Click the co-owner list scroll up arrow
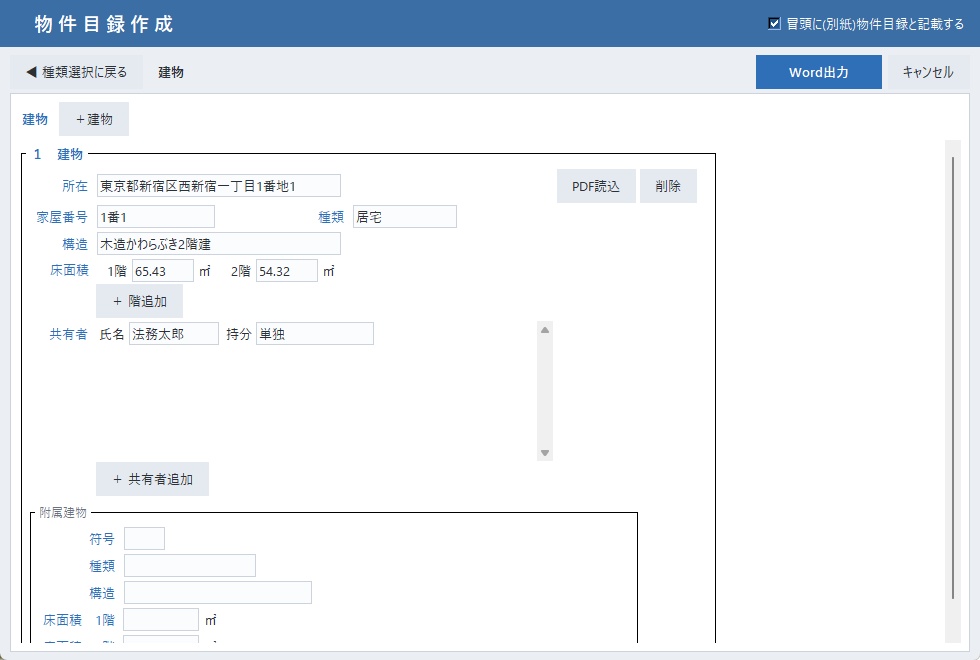980x660 pixels. (545, 330)
